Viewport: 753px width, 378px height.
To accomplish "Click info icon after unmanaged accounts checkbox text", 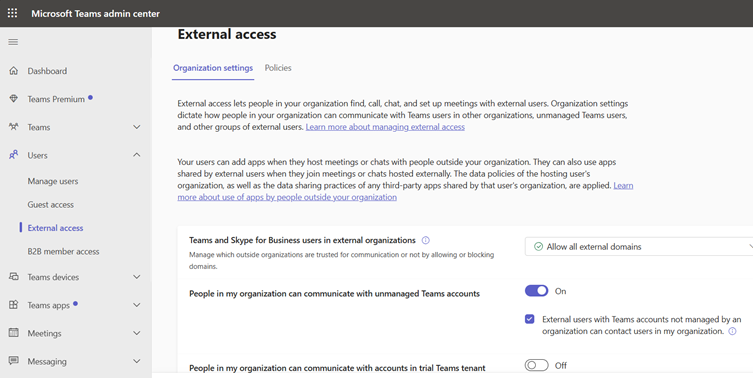I will click(x=732, y=331).
